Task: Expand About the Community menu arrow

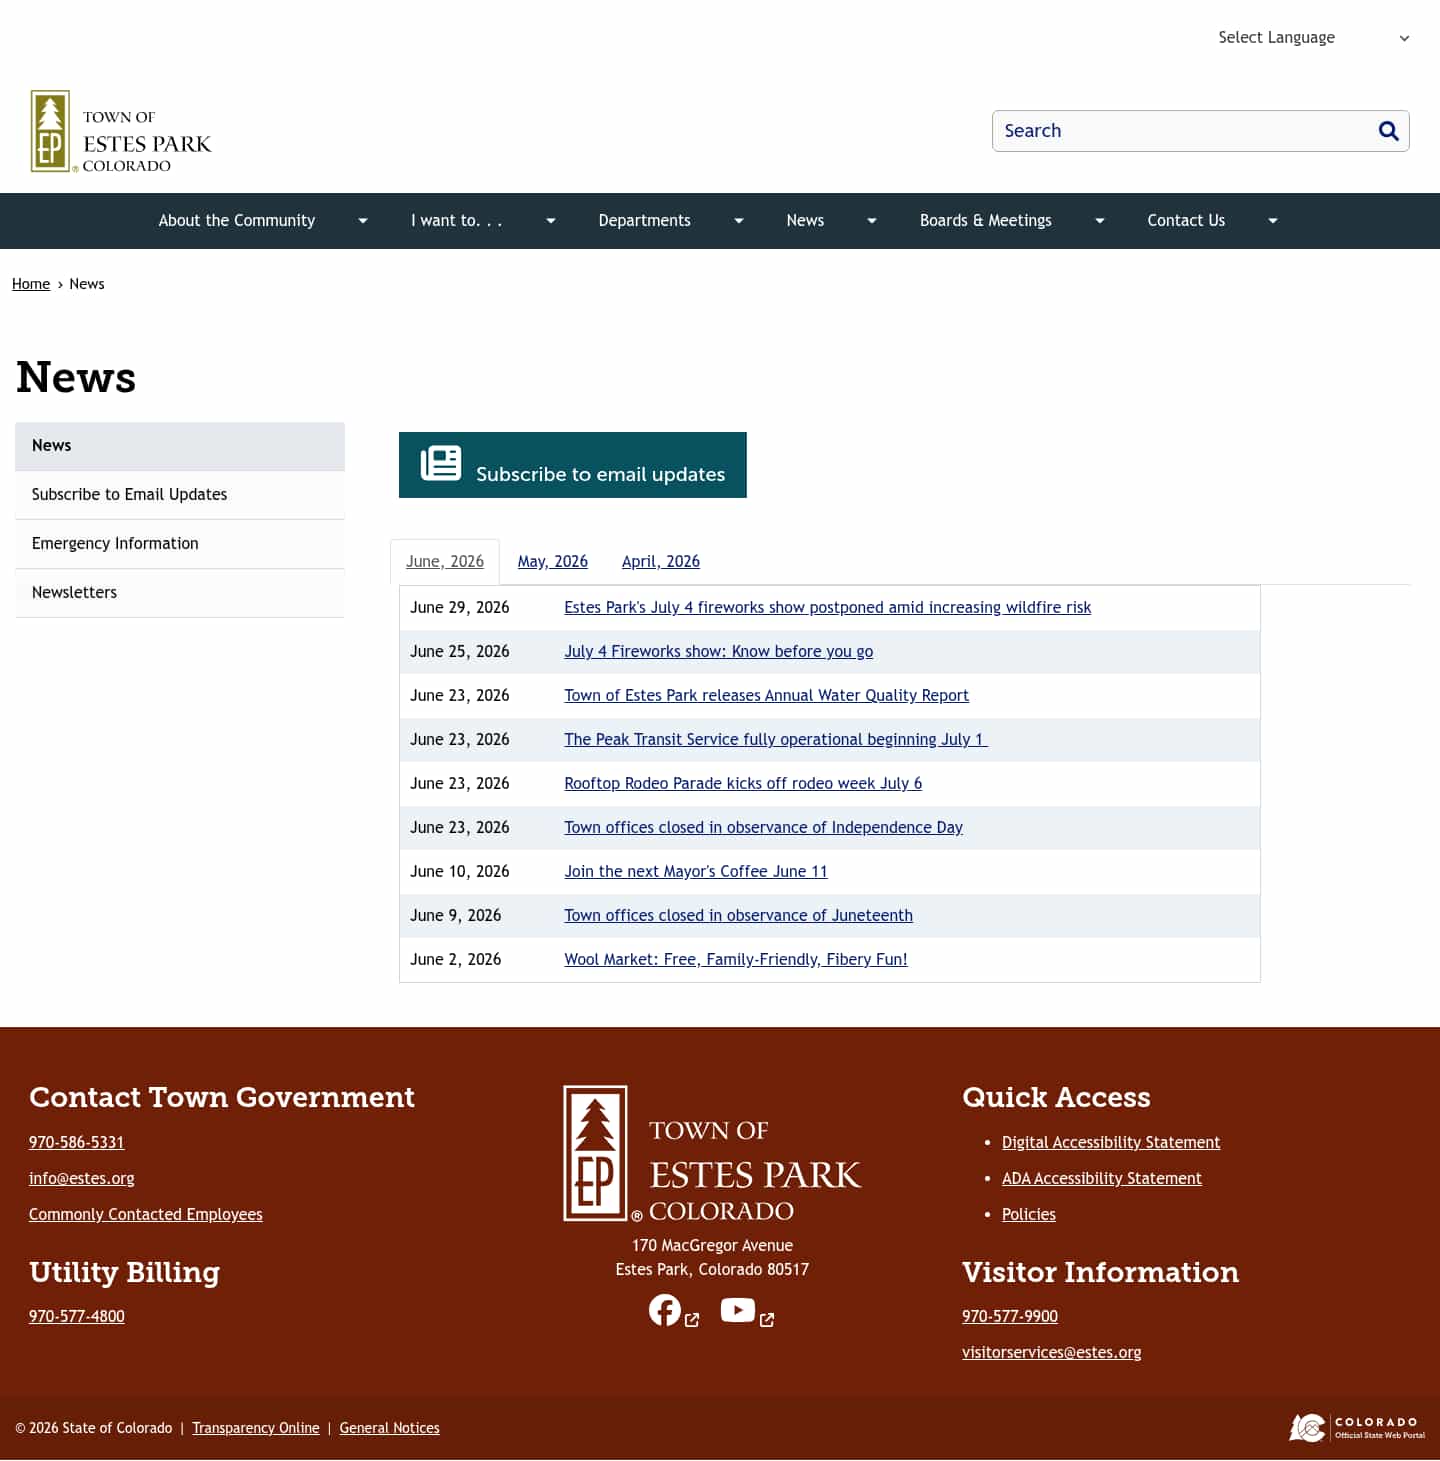Action: click(x=363, y=221)
